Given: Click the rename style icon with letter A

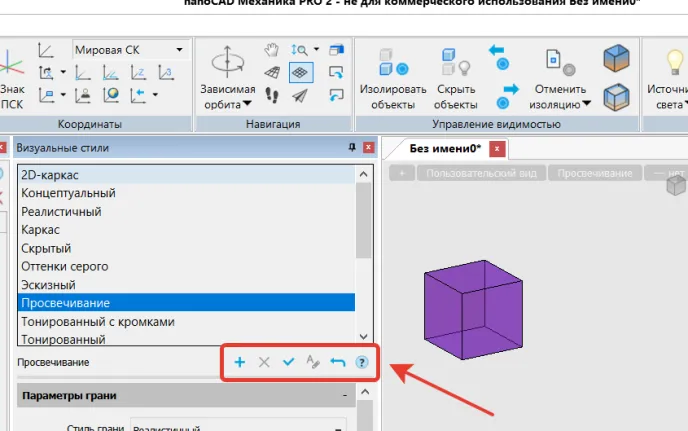Looking at the screenshot, I should [312, 362].
